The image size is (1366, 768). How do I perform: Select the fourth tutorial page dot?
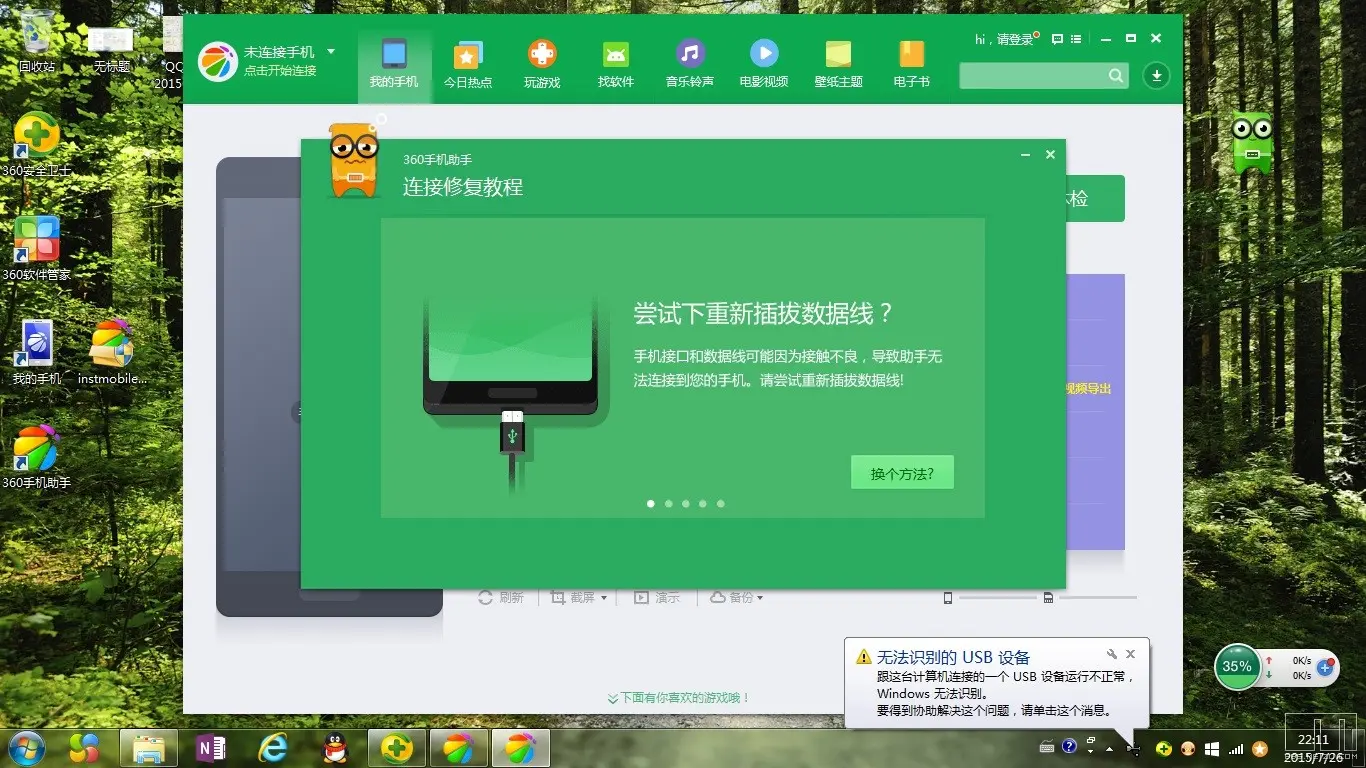(x=702, y=504)
